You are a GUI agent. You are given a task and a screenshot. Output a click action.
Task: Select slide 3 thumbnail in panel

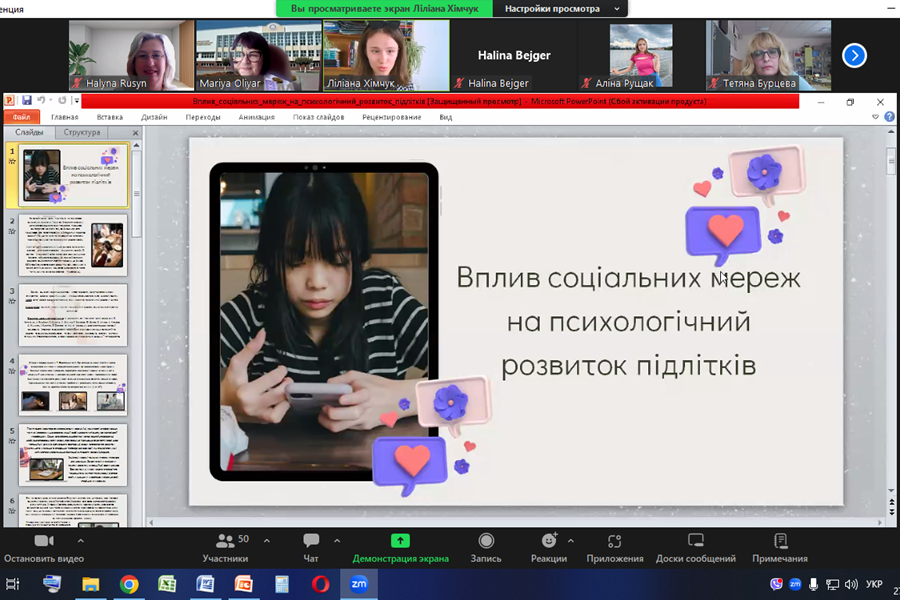[74, 314]
